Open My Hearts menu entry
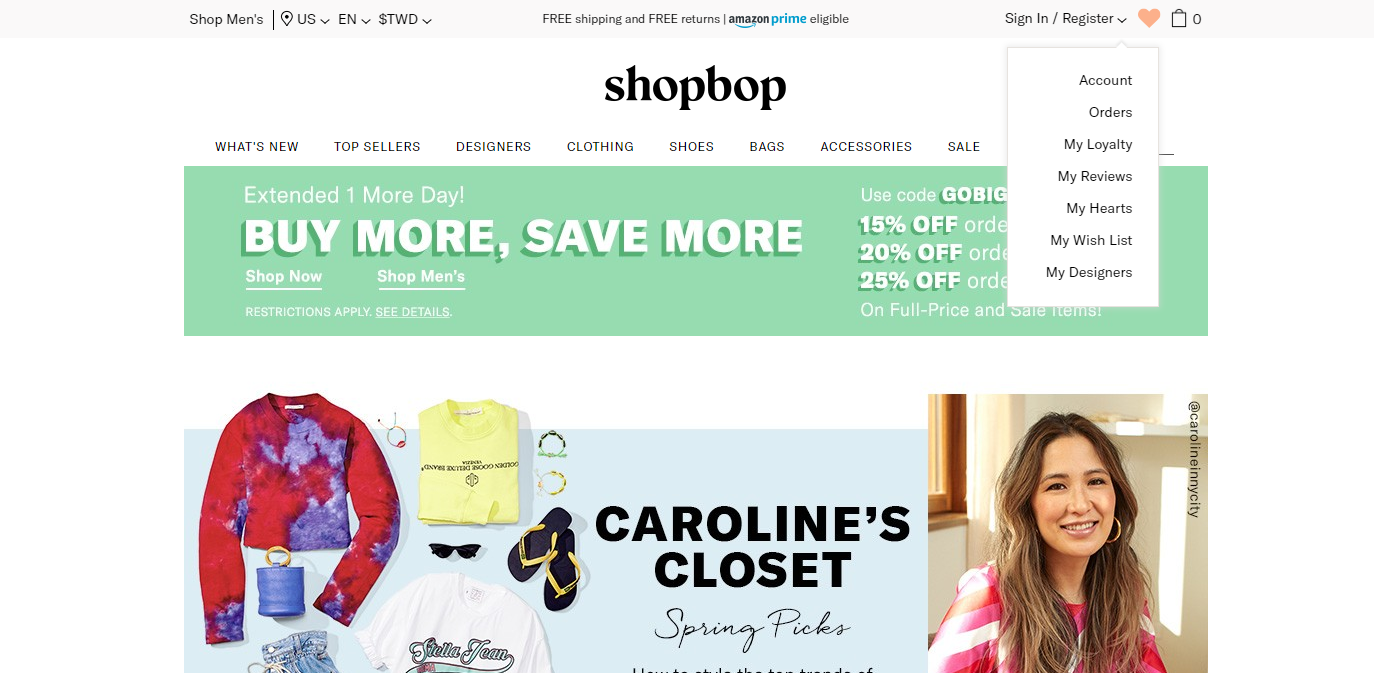1374x673 pixels. click(x=1099, y=208)
